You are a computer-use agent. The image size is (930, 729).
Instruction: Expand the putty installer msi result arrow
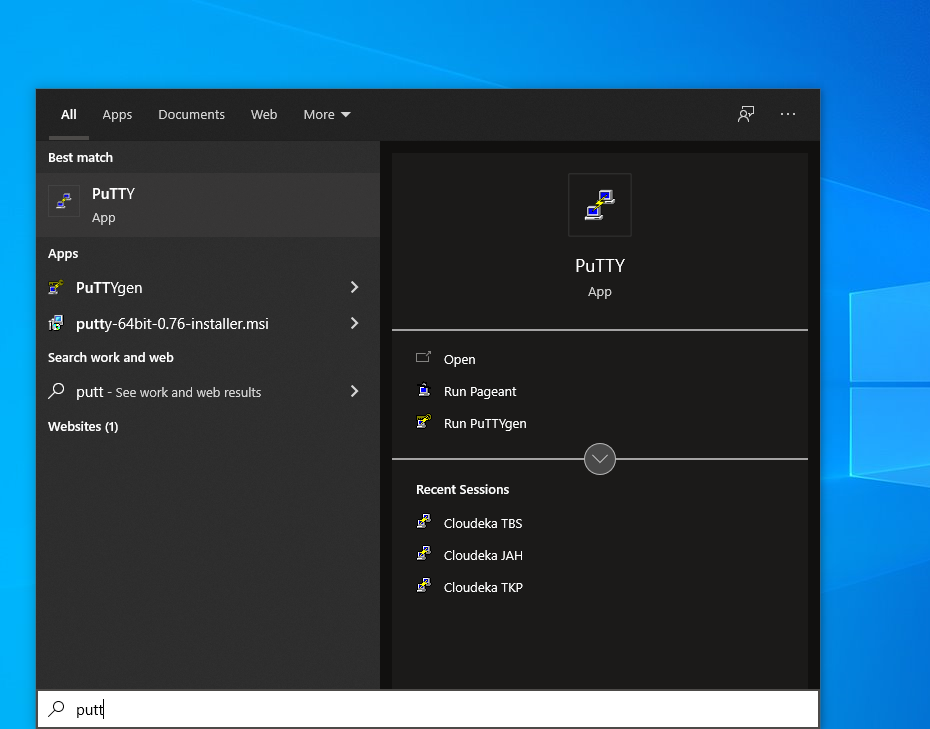click(x=354, y=324)
